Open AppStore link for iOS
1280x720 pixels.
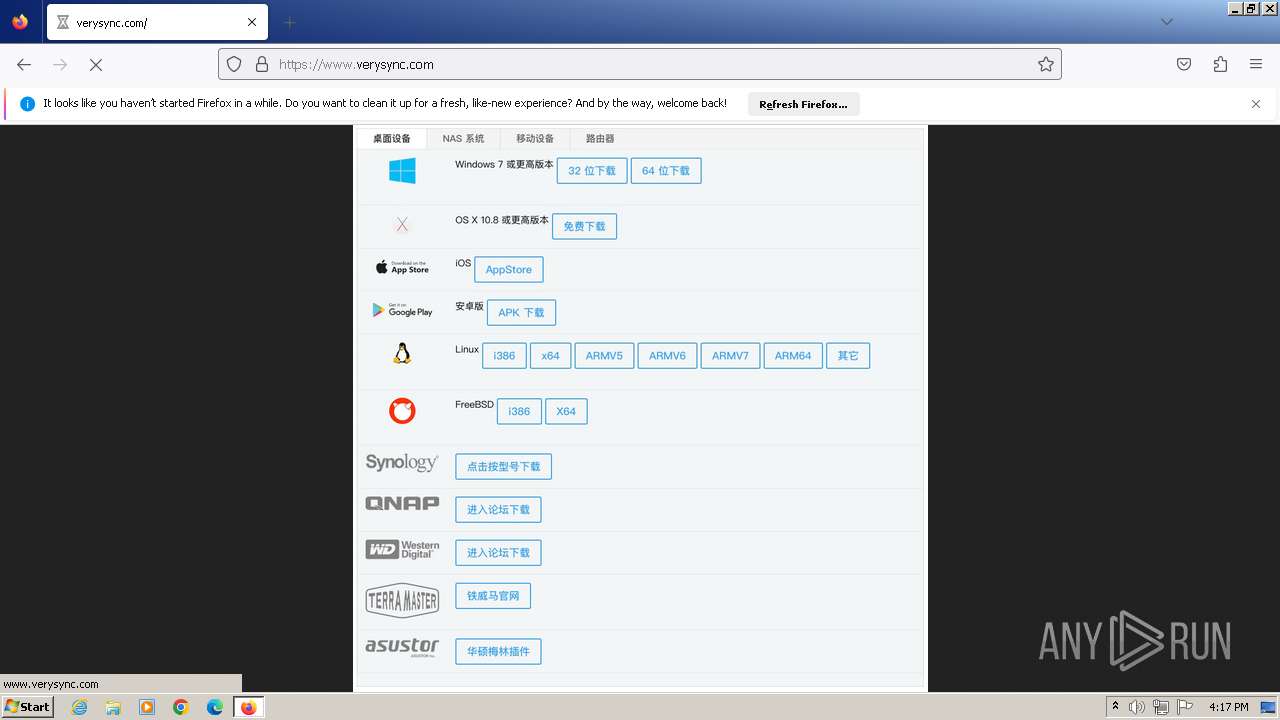tap(509, 270)
